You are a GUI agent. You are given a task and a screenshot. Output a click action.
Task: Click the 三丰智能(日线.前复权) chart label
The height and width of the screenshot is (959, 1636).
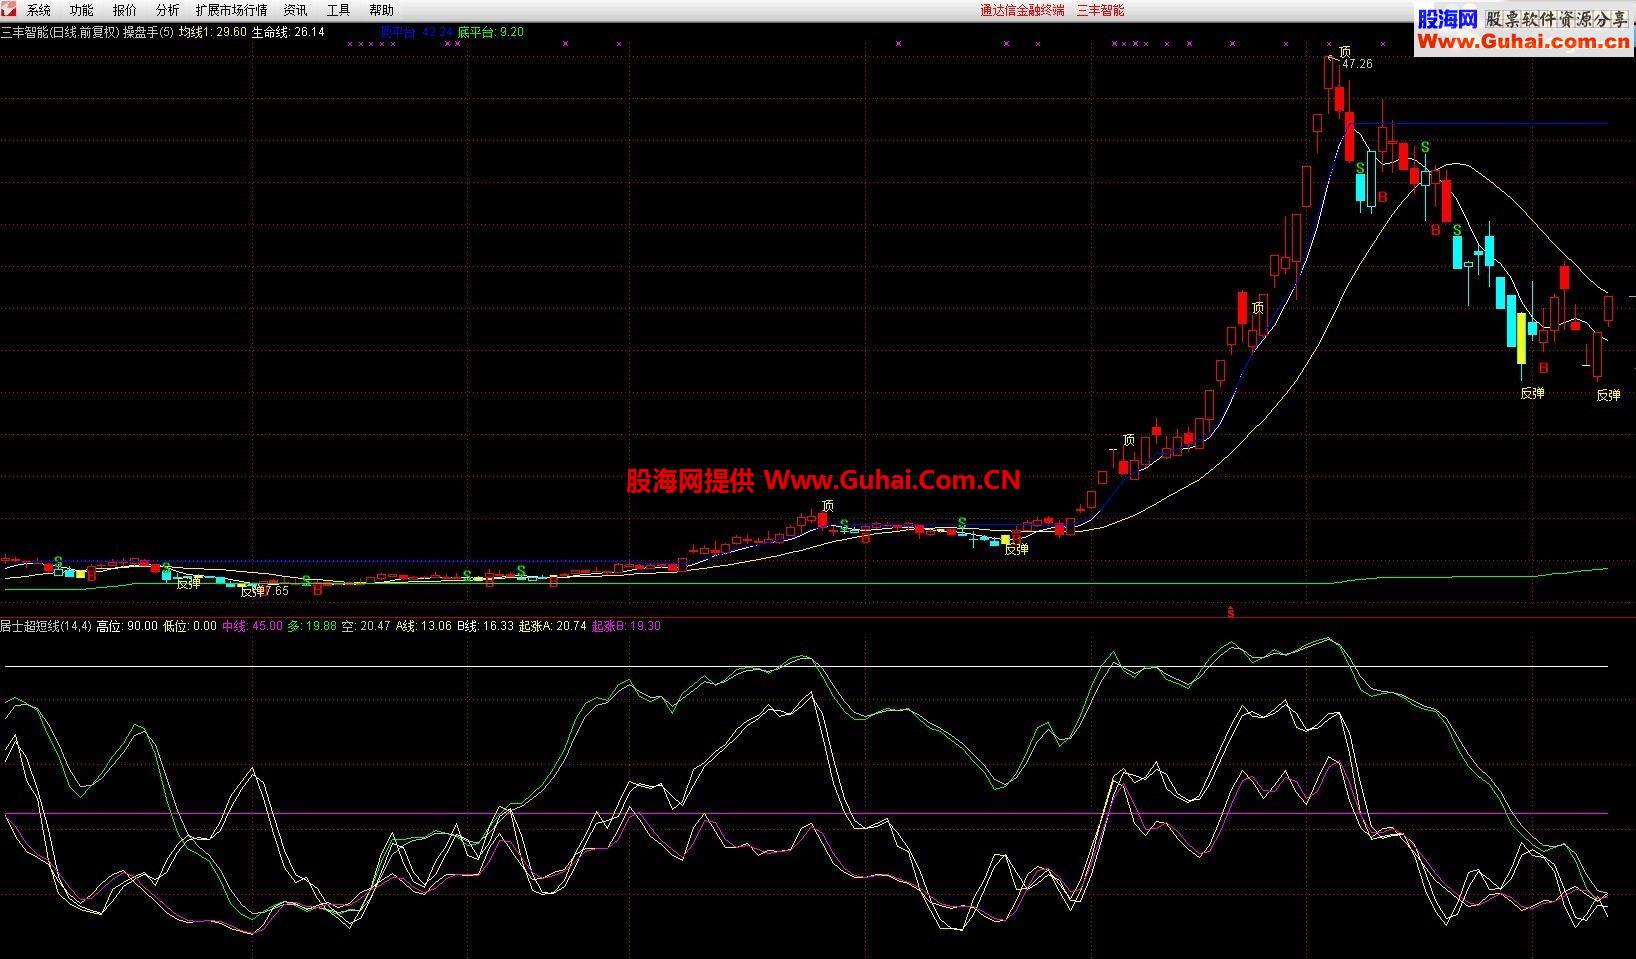tap(60, 32)
